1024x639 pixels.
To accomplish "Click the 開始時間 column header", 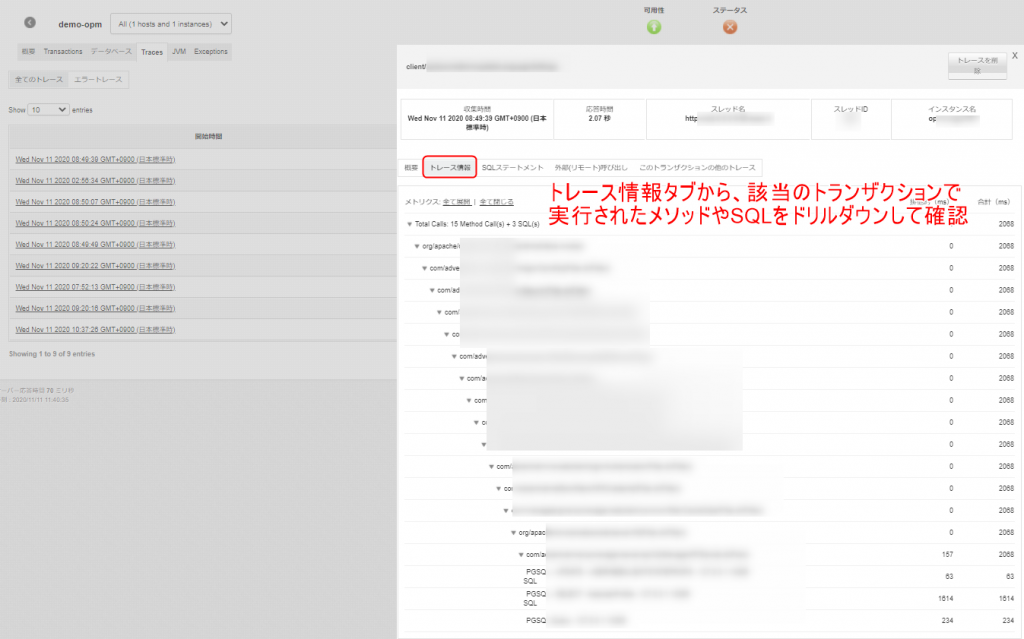I will [208, 137].
